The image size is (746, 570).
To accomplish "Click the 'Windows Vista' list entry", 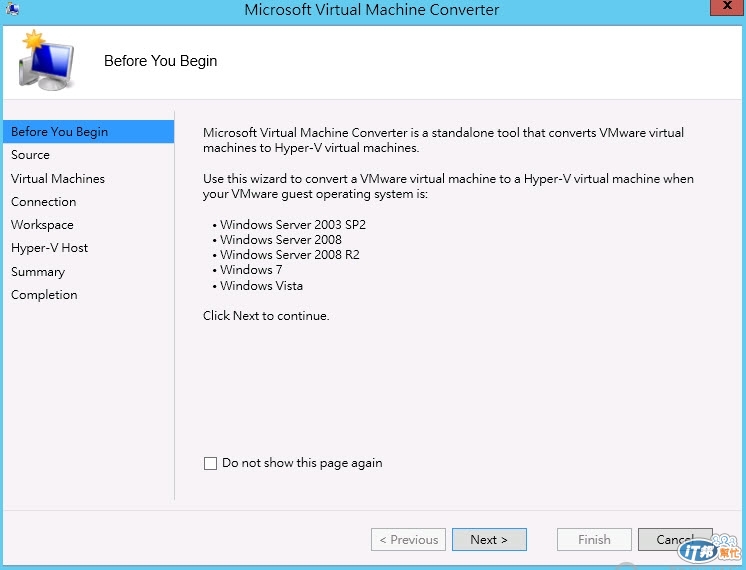I will [x=261, y=285].
